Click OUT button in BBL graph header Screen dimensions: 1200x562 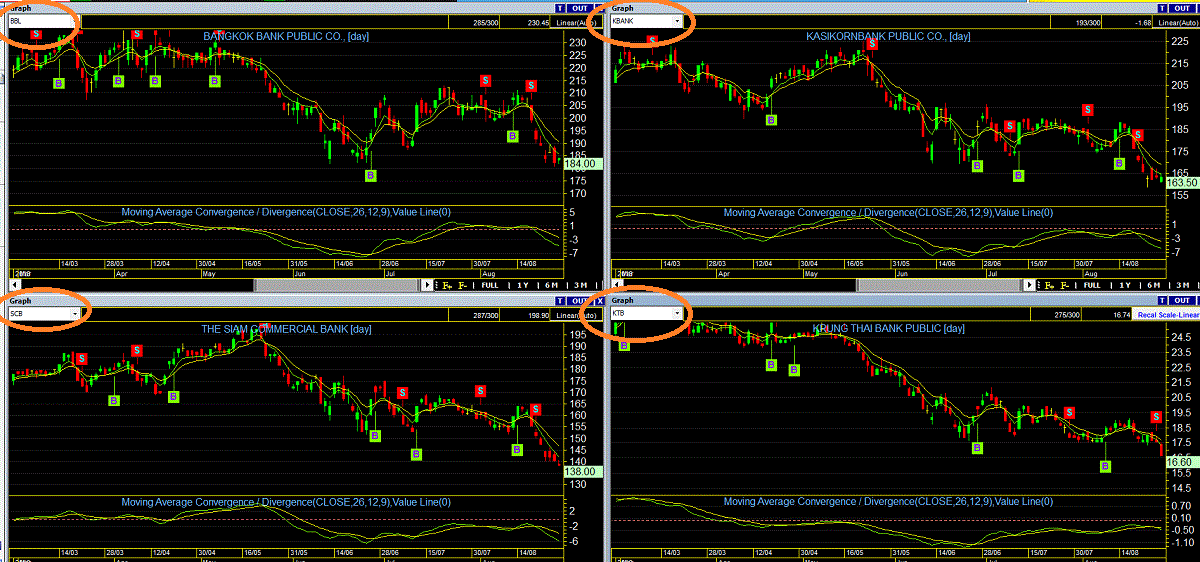pyautogui.click(x=581, y=7)
